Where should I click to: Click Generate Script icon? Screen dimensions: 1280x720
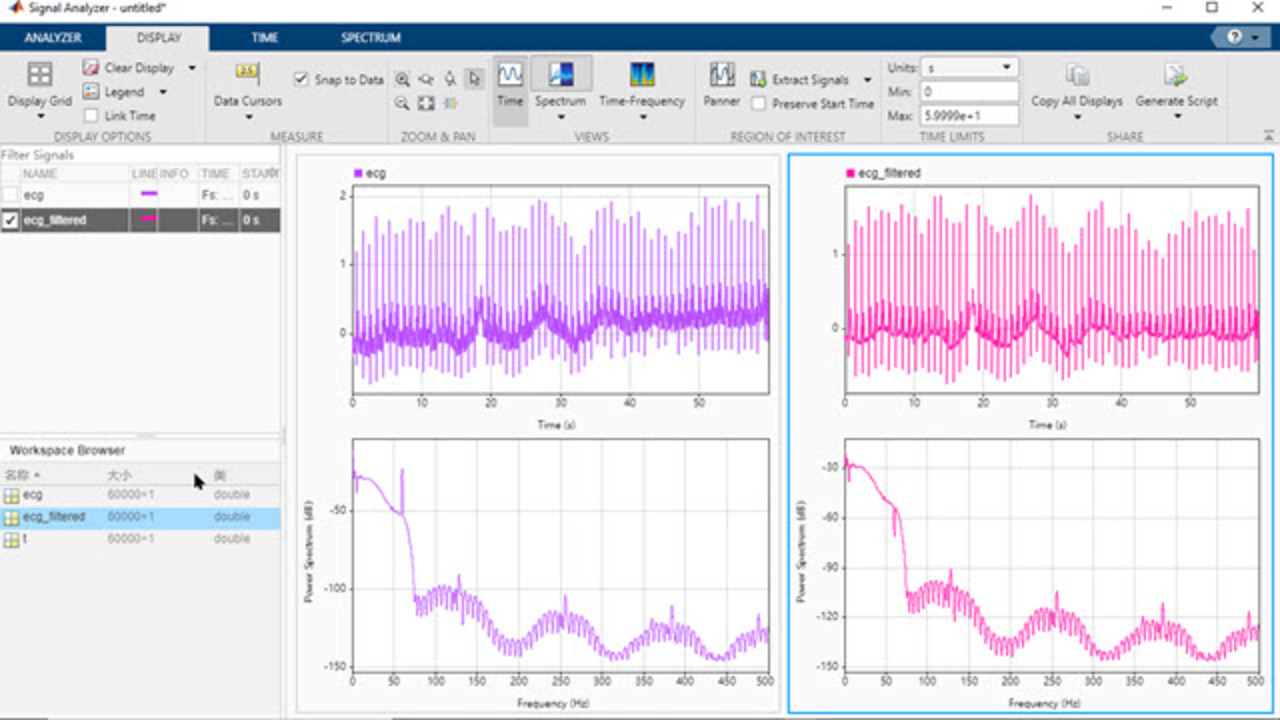pyautogui.click(x=1175, y=75)
